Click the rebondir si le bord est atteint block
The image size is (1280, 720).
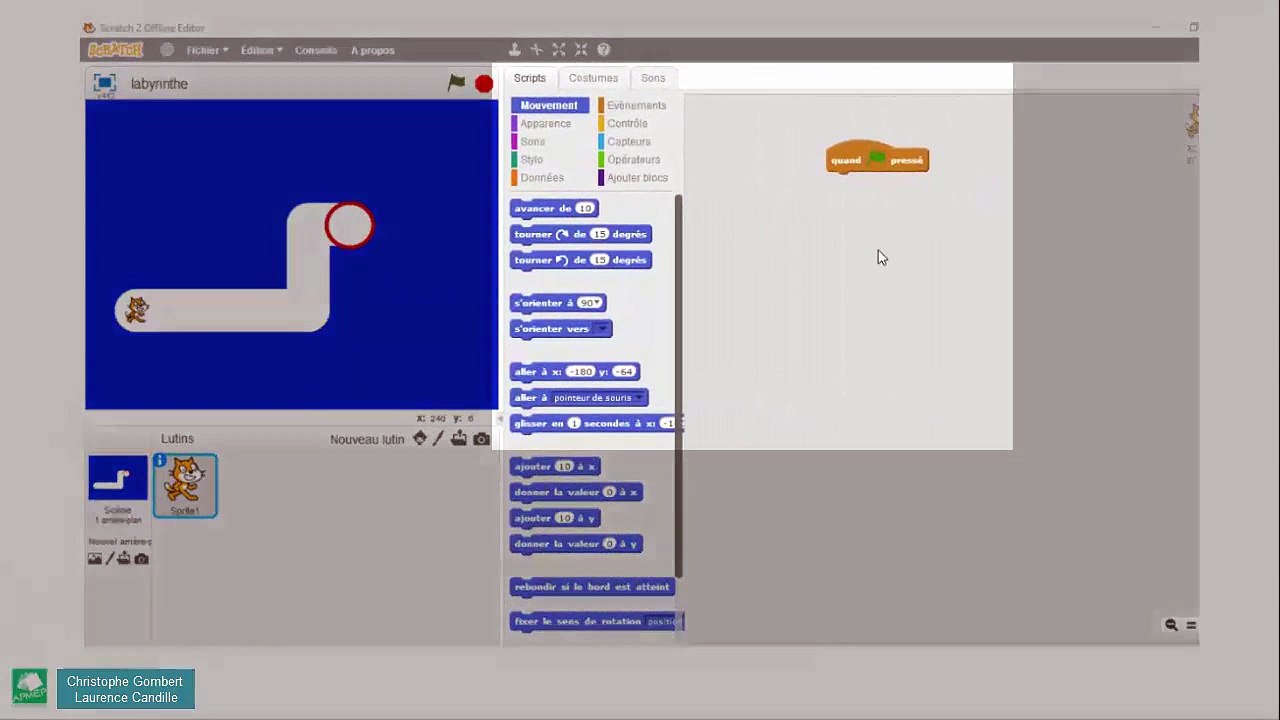(592, 587)
